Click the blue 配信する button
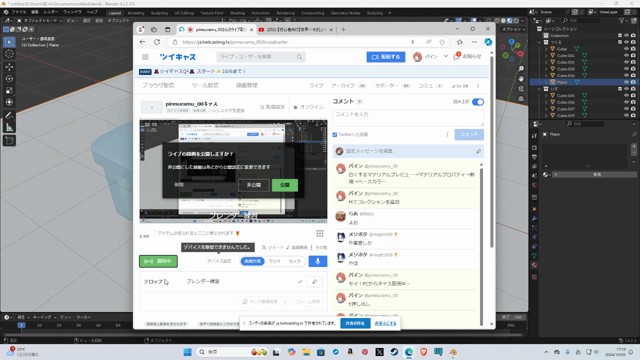 point(386,57)
